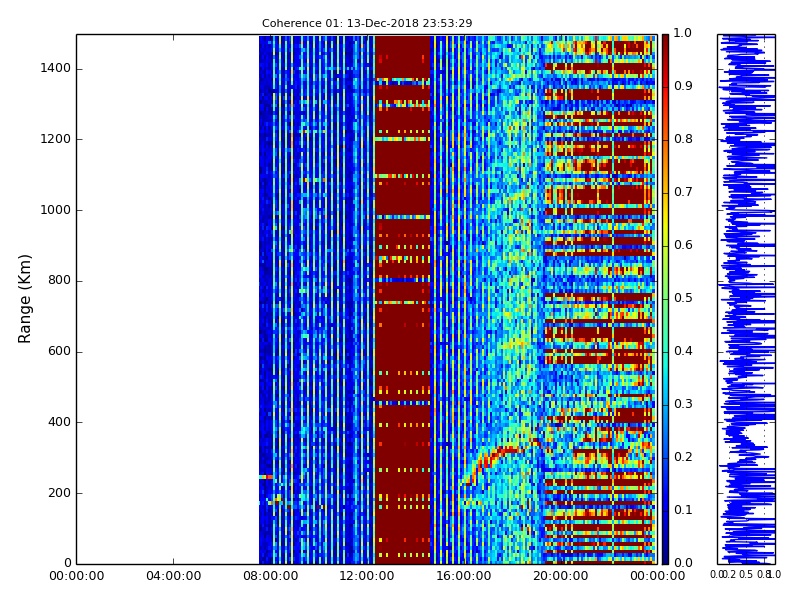The image size is (800, 600).
Task: Click the 04:00:00 time tick label
Action: (173, 576)
